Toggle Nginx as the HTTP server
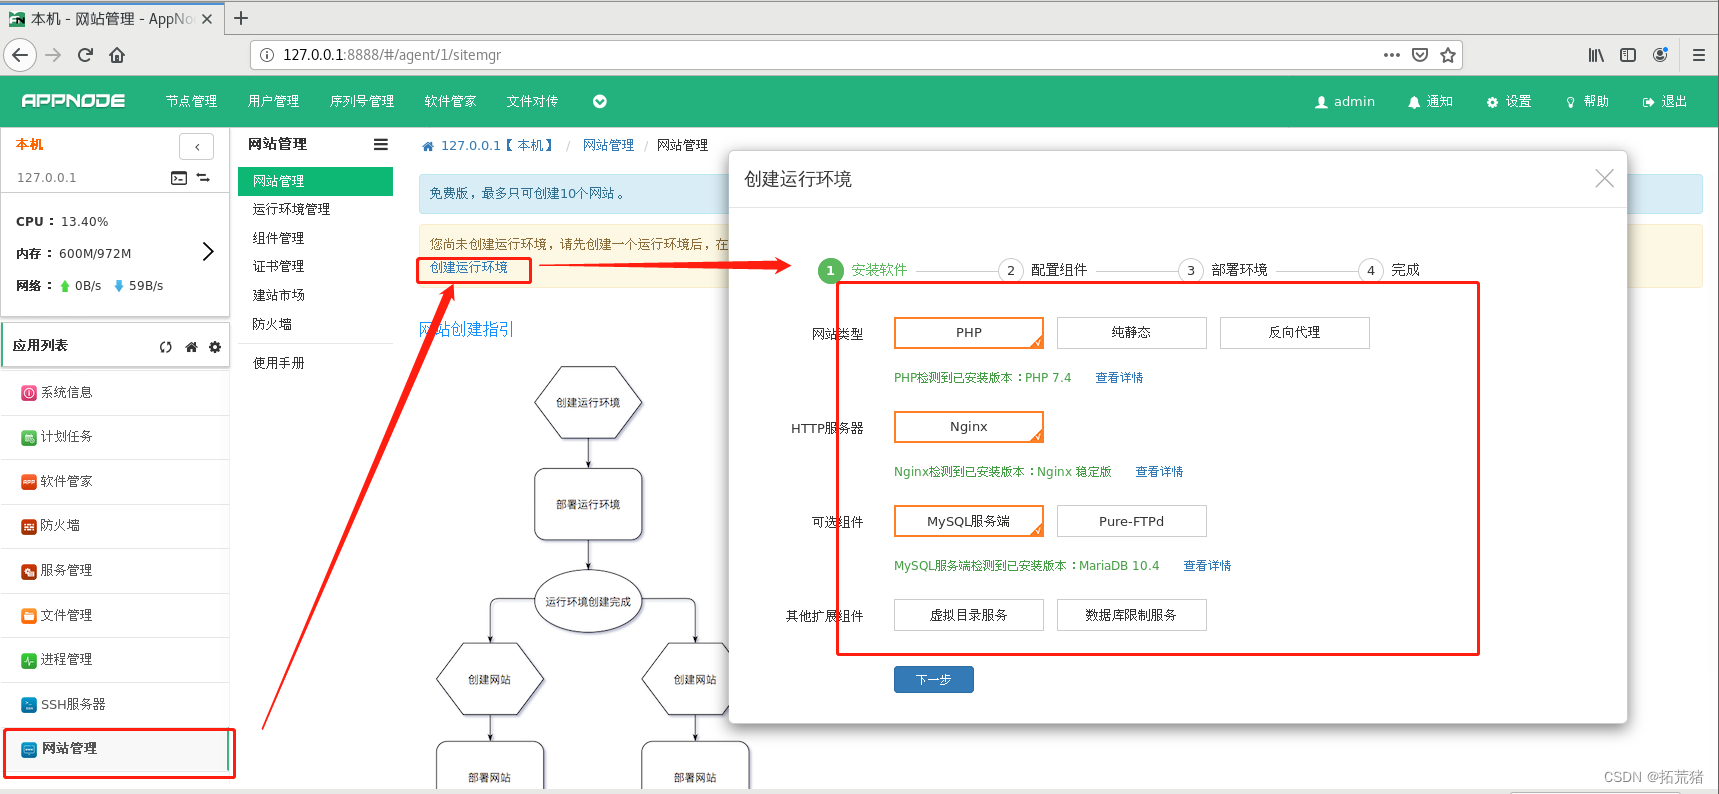 (968, 427)
